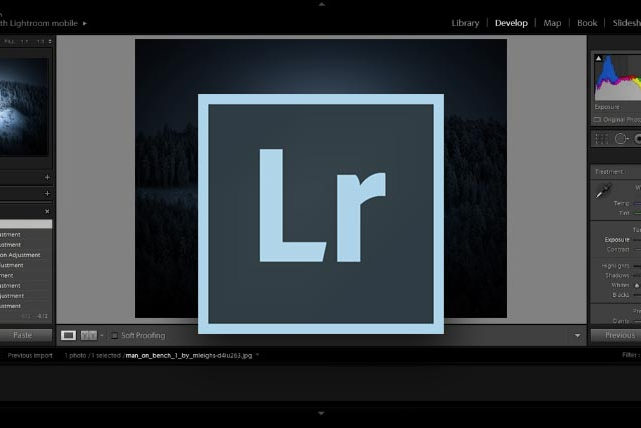
Task: Open the Library module
Action: click(465, 22)
